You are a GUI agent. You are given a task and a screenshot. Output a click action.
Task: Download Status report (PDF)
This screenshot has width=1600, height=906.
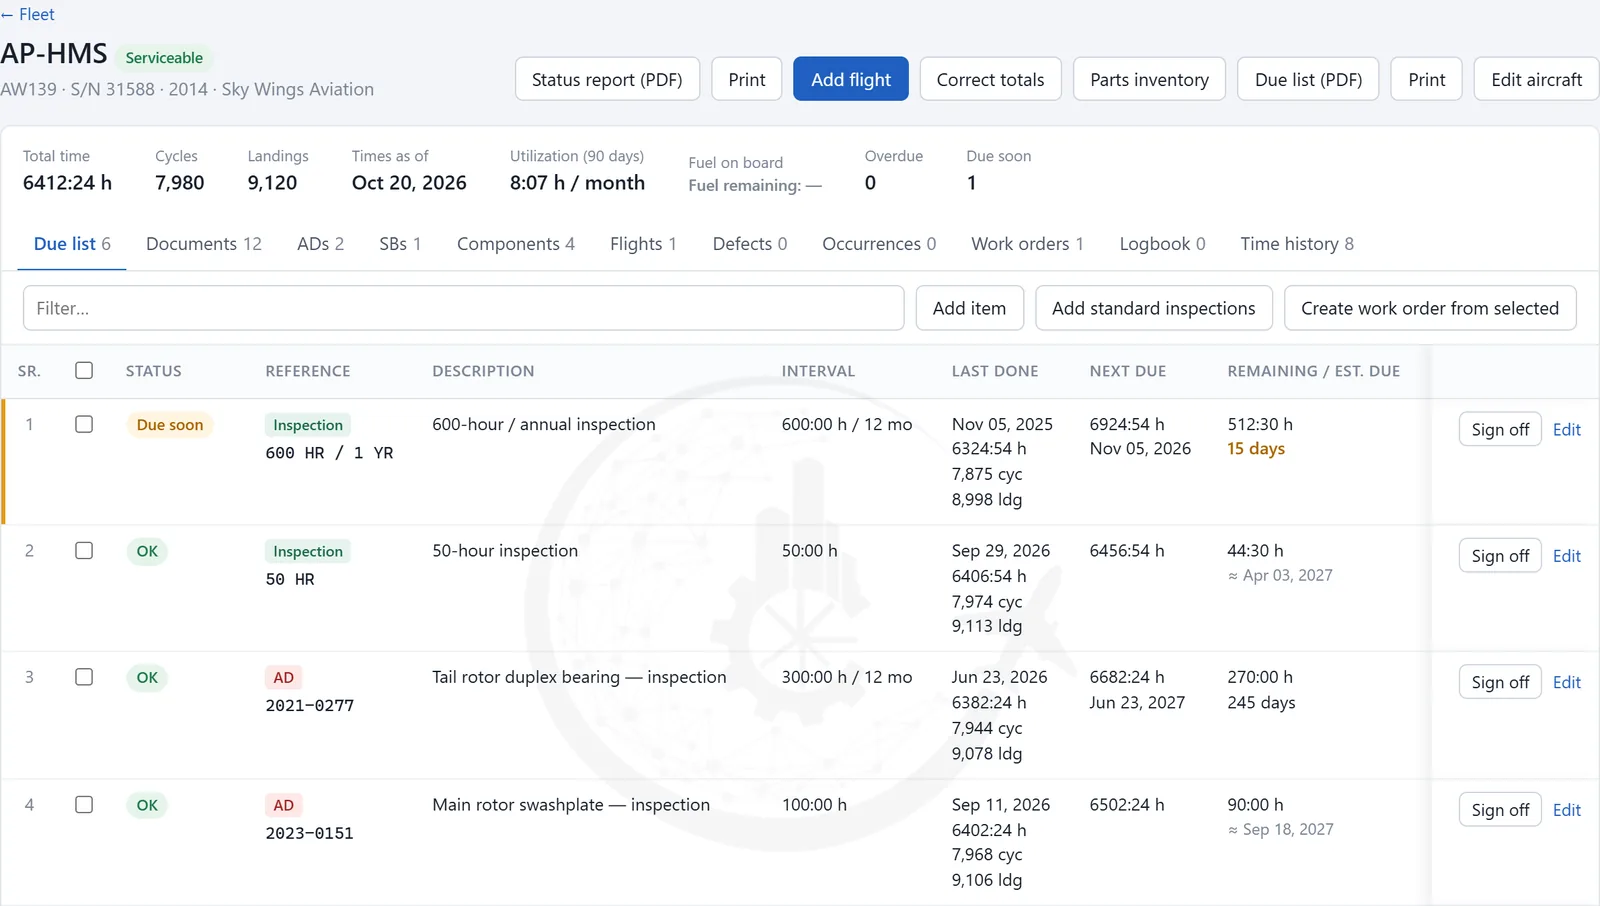coord(607,79)
